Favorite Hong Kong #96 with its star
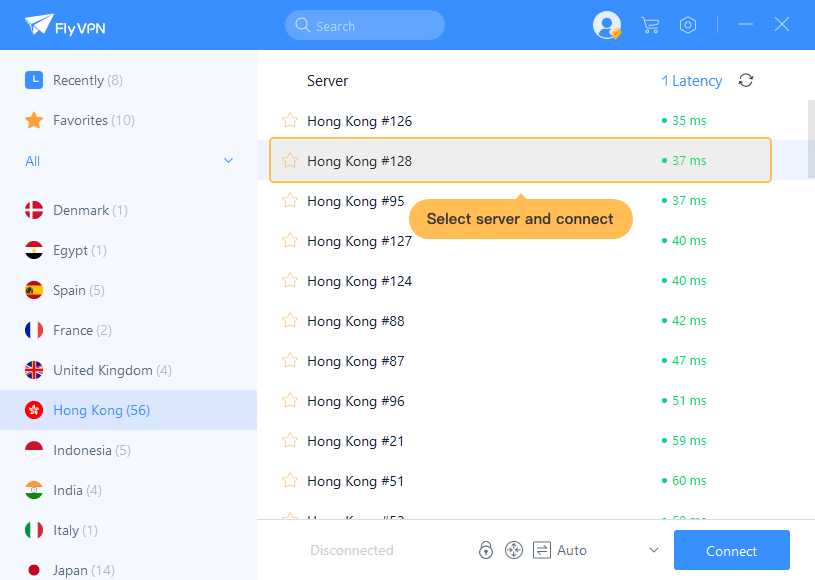Viewport: 815px width, 580px height. pyautogui.click(x=290, y=401)
